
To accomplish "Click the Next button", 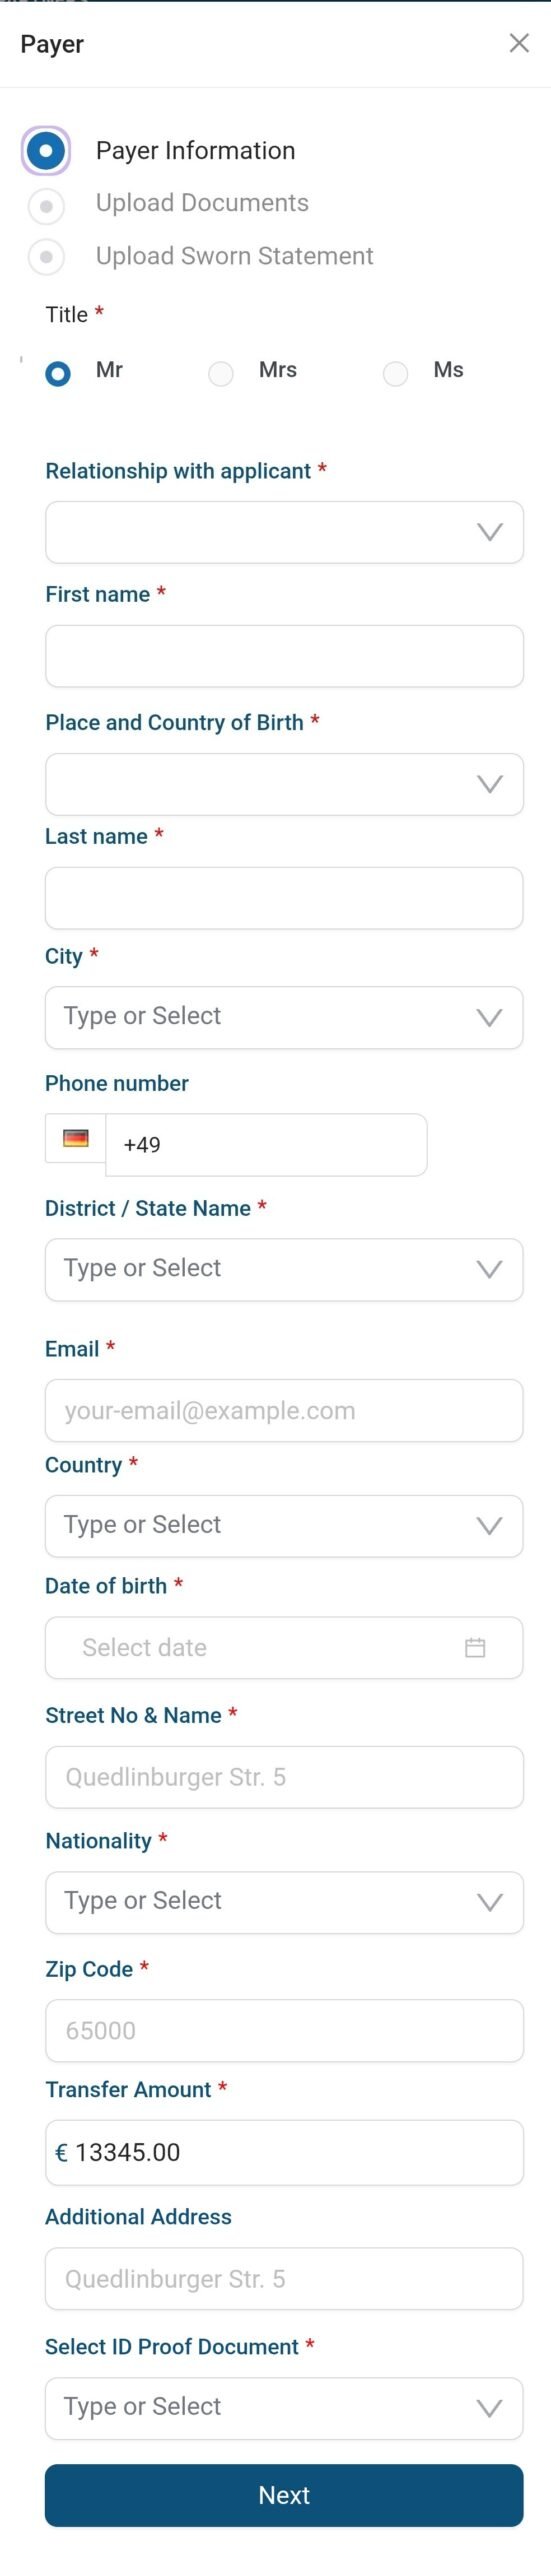I will click(284, 2495).
